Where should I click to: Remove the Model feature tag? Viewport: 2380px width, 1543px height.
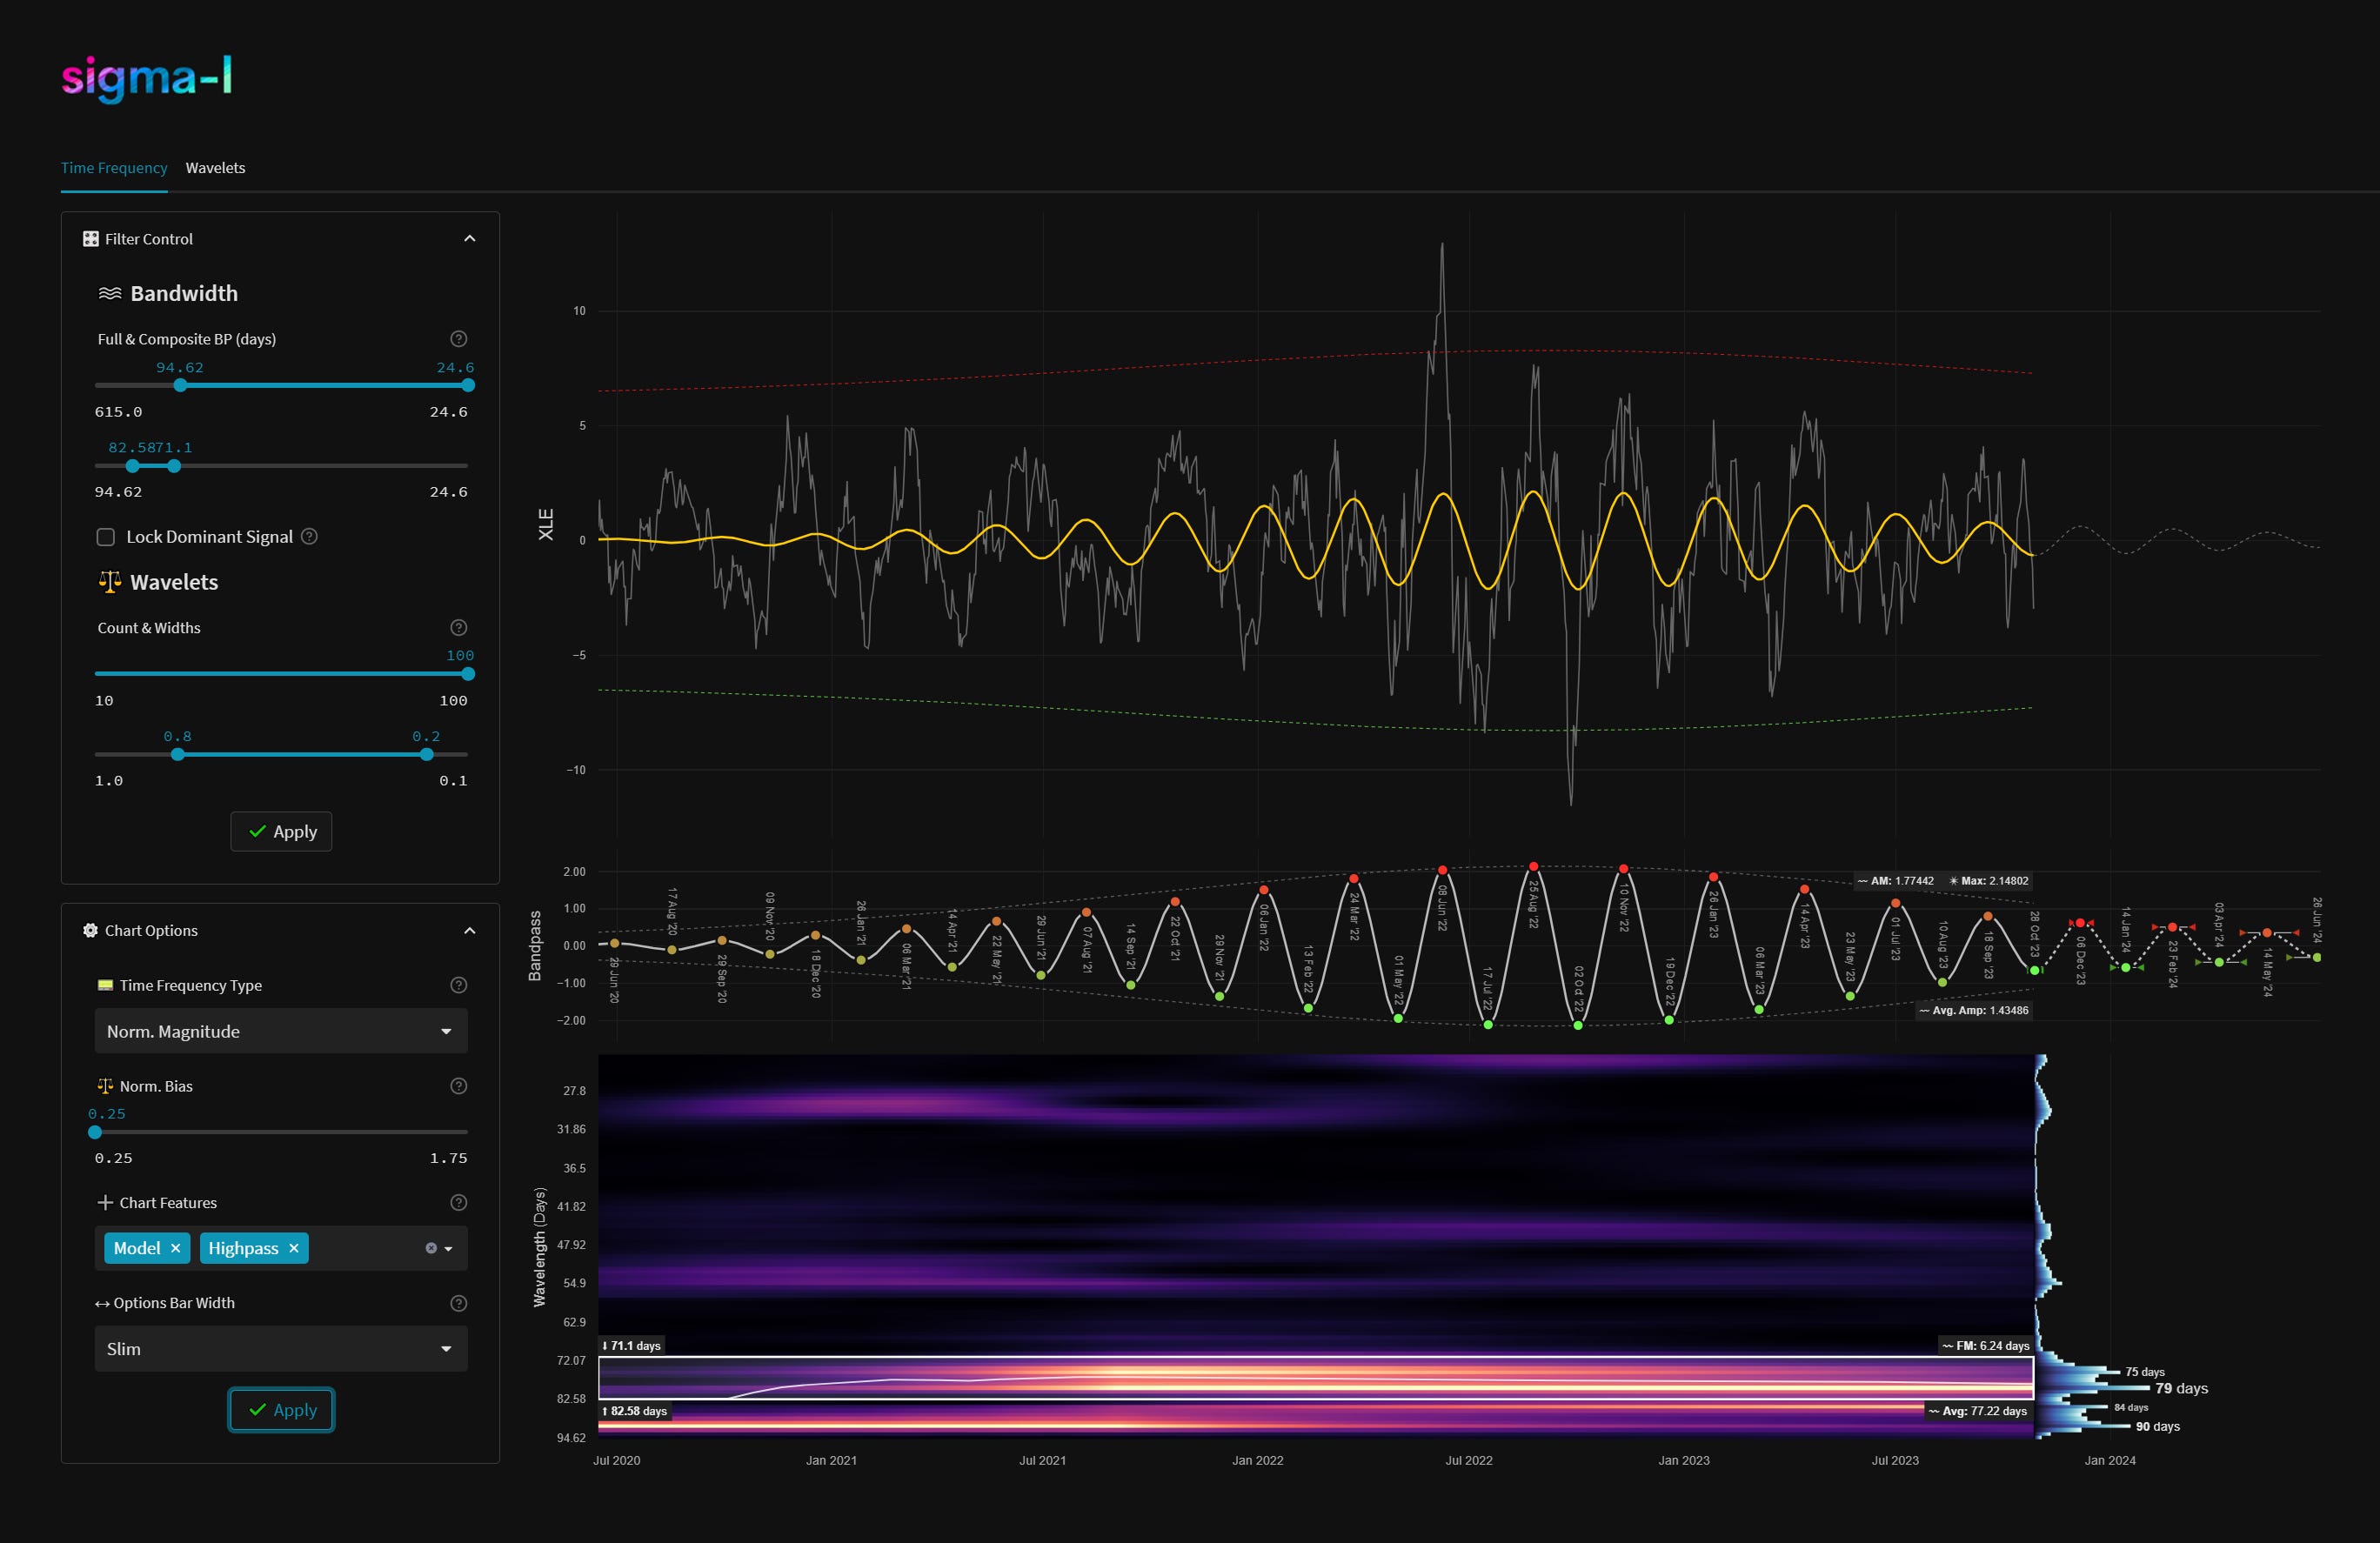pos(175,1248)
